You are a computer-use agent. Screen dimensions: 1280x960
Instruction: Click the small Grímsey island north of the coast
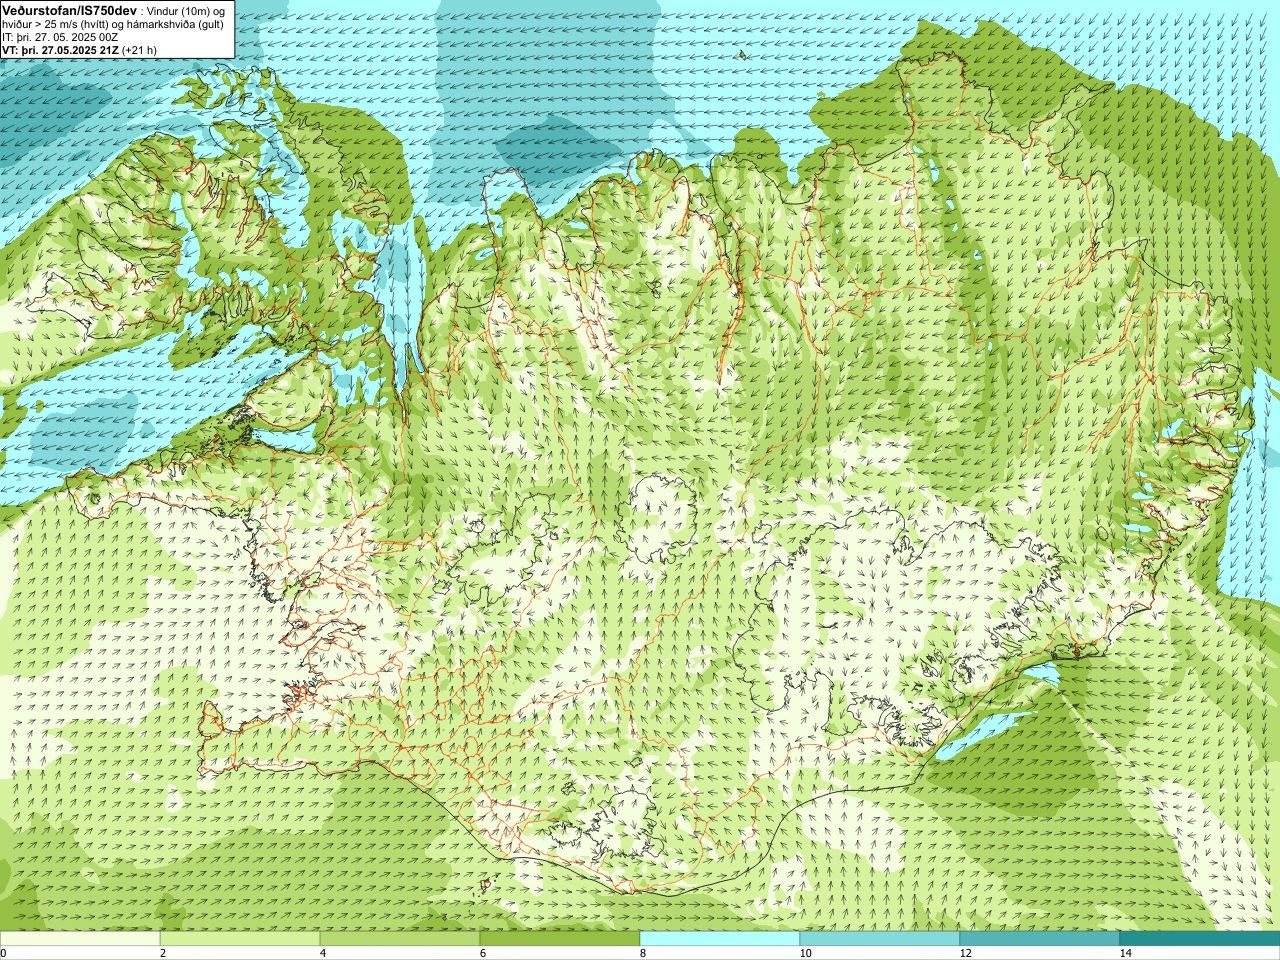(741, 55)
